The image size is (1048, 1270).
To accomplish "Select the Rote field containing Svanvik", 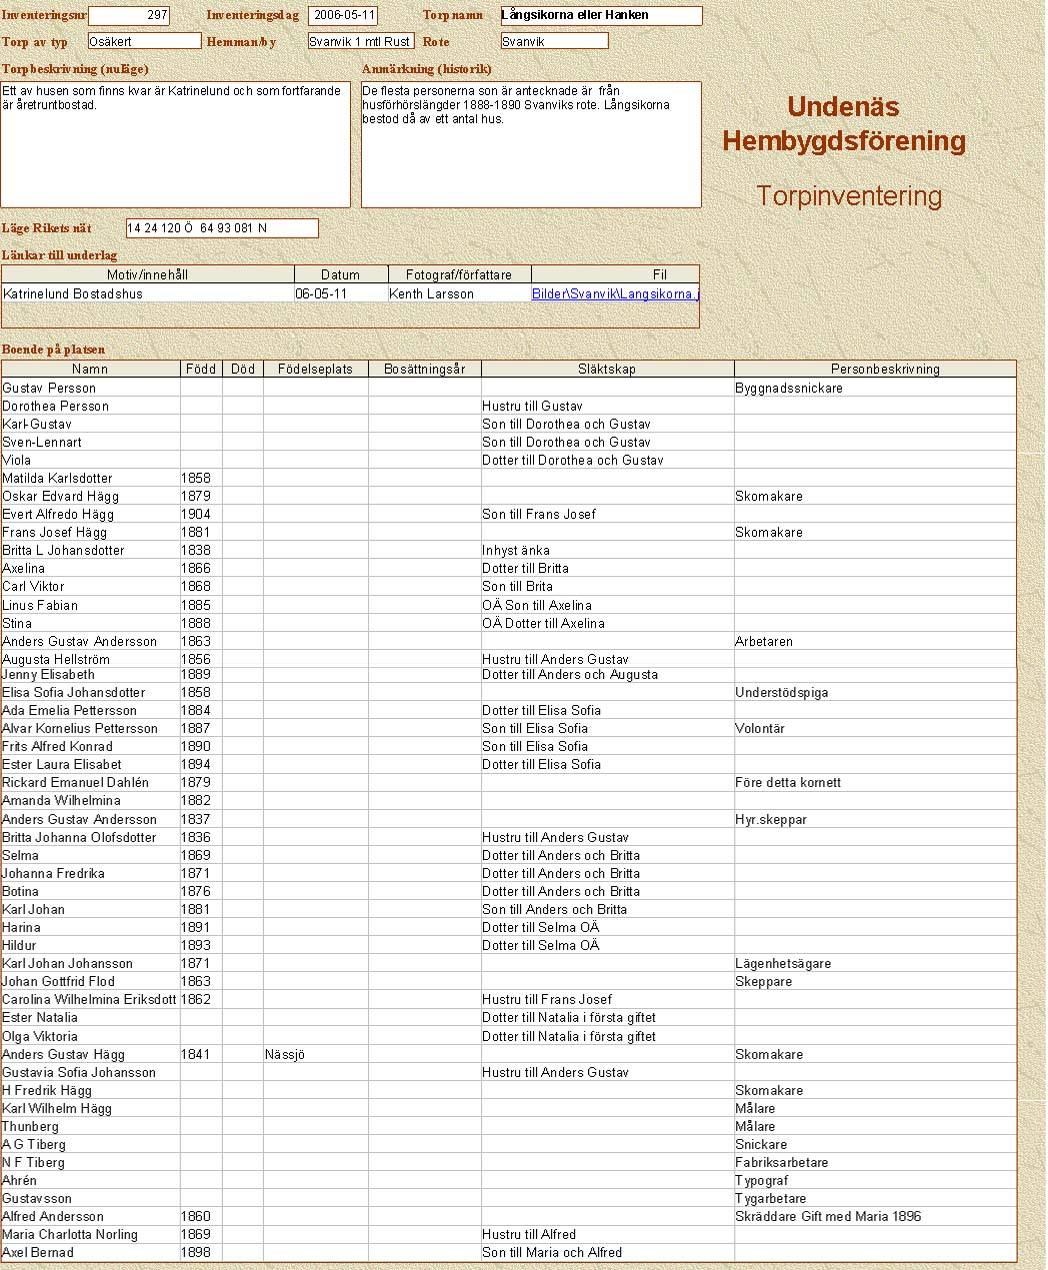I will (554, 41).
